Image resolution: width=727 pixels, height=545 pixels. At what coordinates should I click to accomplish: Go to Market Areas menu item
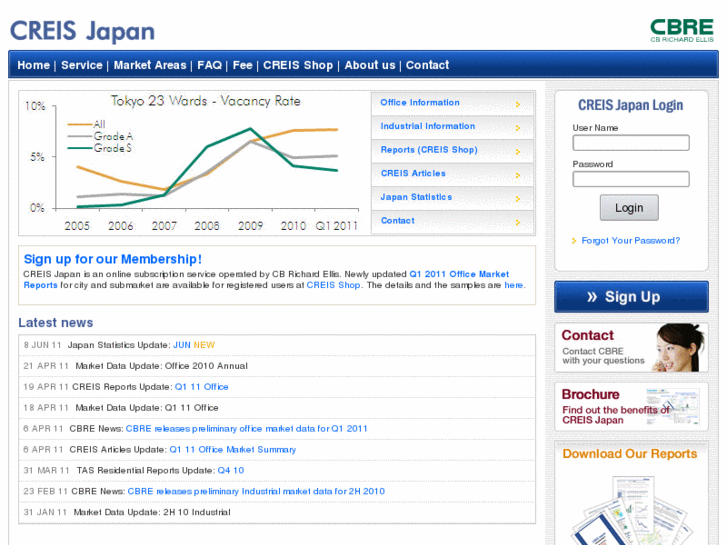[x=150, y=65]
